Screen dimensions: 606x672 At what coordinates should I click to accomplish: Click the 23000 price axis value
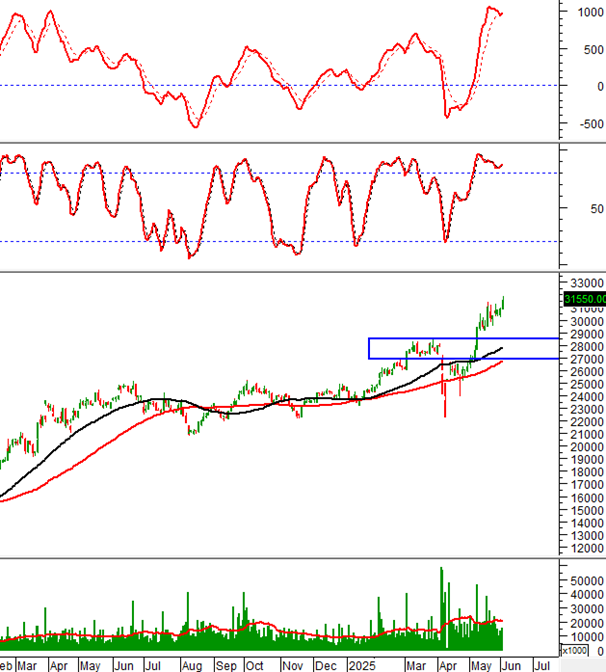pyautogui.click(x=587, y=409)
